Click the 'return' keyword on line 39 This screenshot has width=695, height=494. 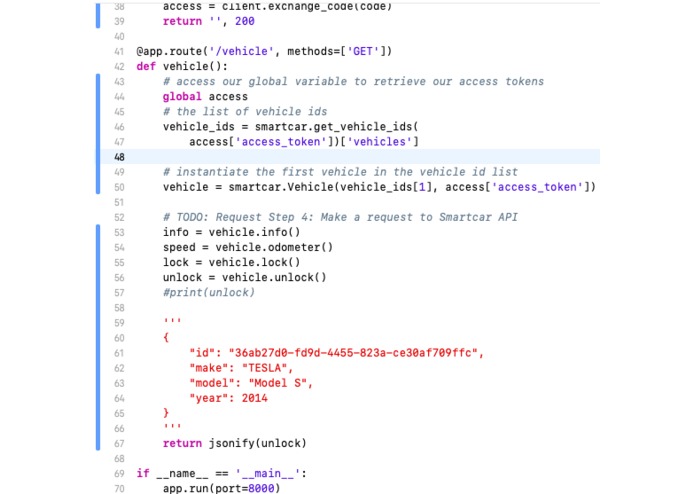(182, 21)
